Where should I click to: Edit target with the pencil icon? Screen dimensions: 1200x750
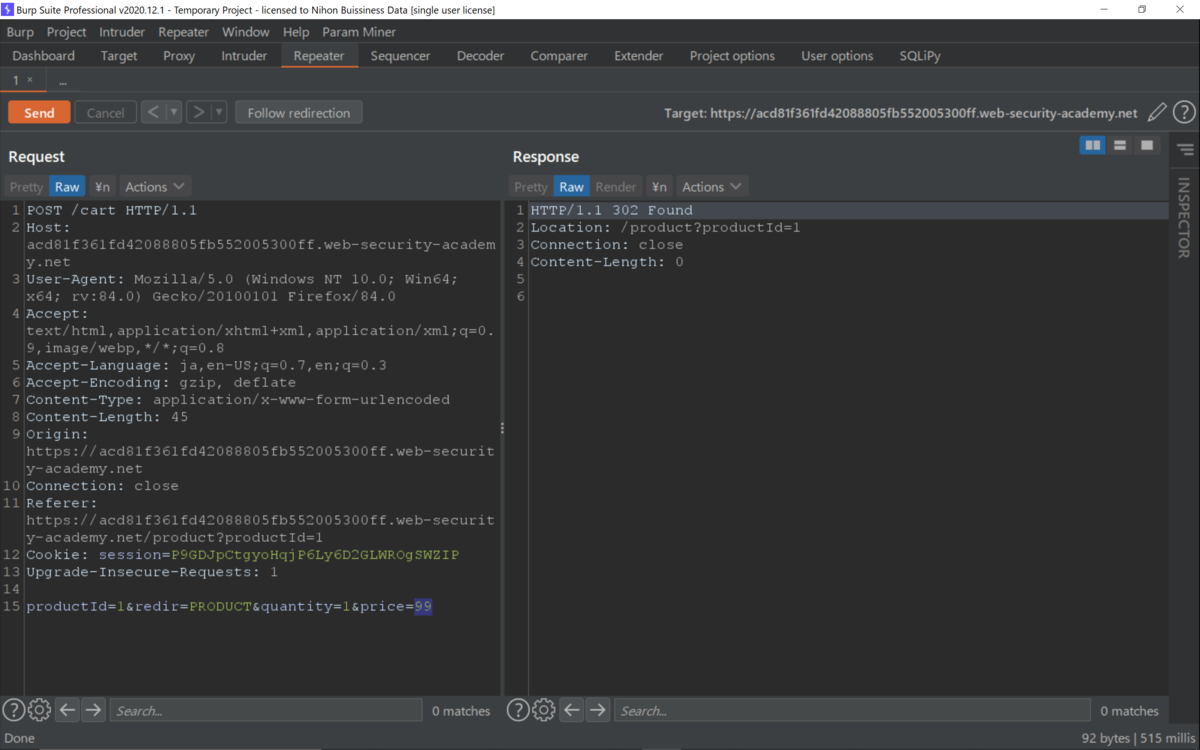click(x=1157, y=113)
